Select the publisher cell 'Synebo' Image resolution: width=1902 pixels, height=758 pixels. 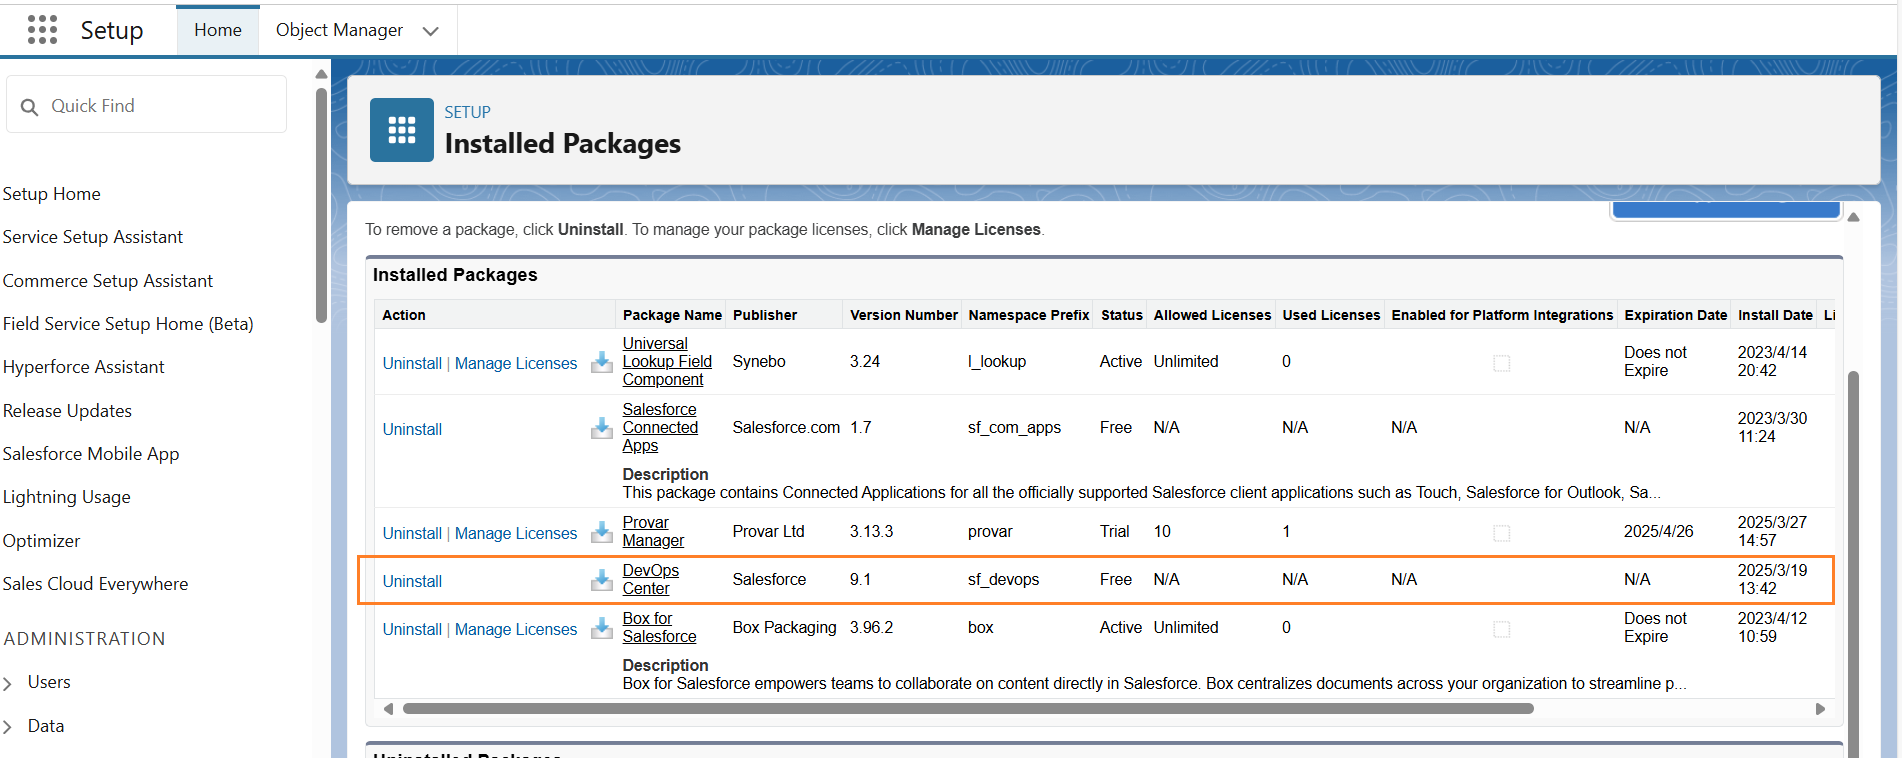[x=759, y=361]
